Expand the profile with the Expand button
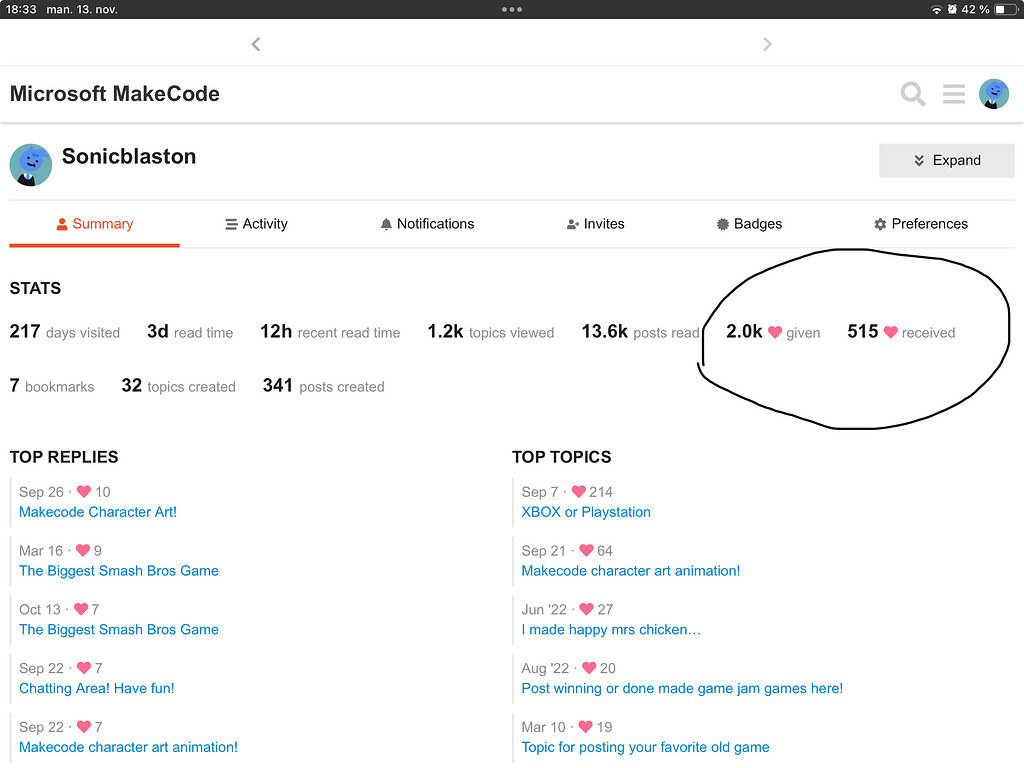 click(946, 160)
